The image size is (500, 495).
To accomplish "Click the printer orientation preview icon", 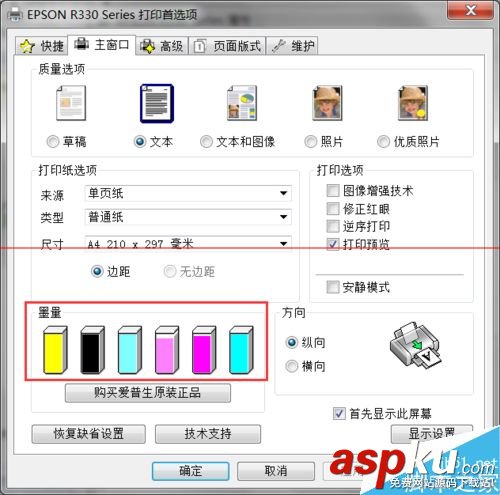I will 415,346.
